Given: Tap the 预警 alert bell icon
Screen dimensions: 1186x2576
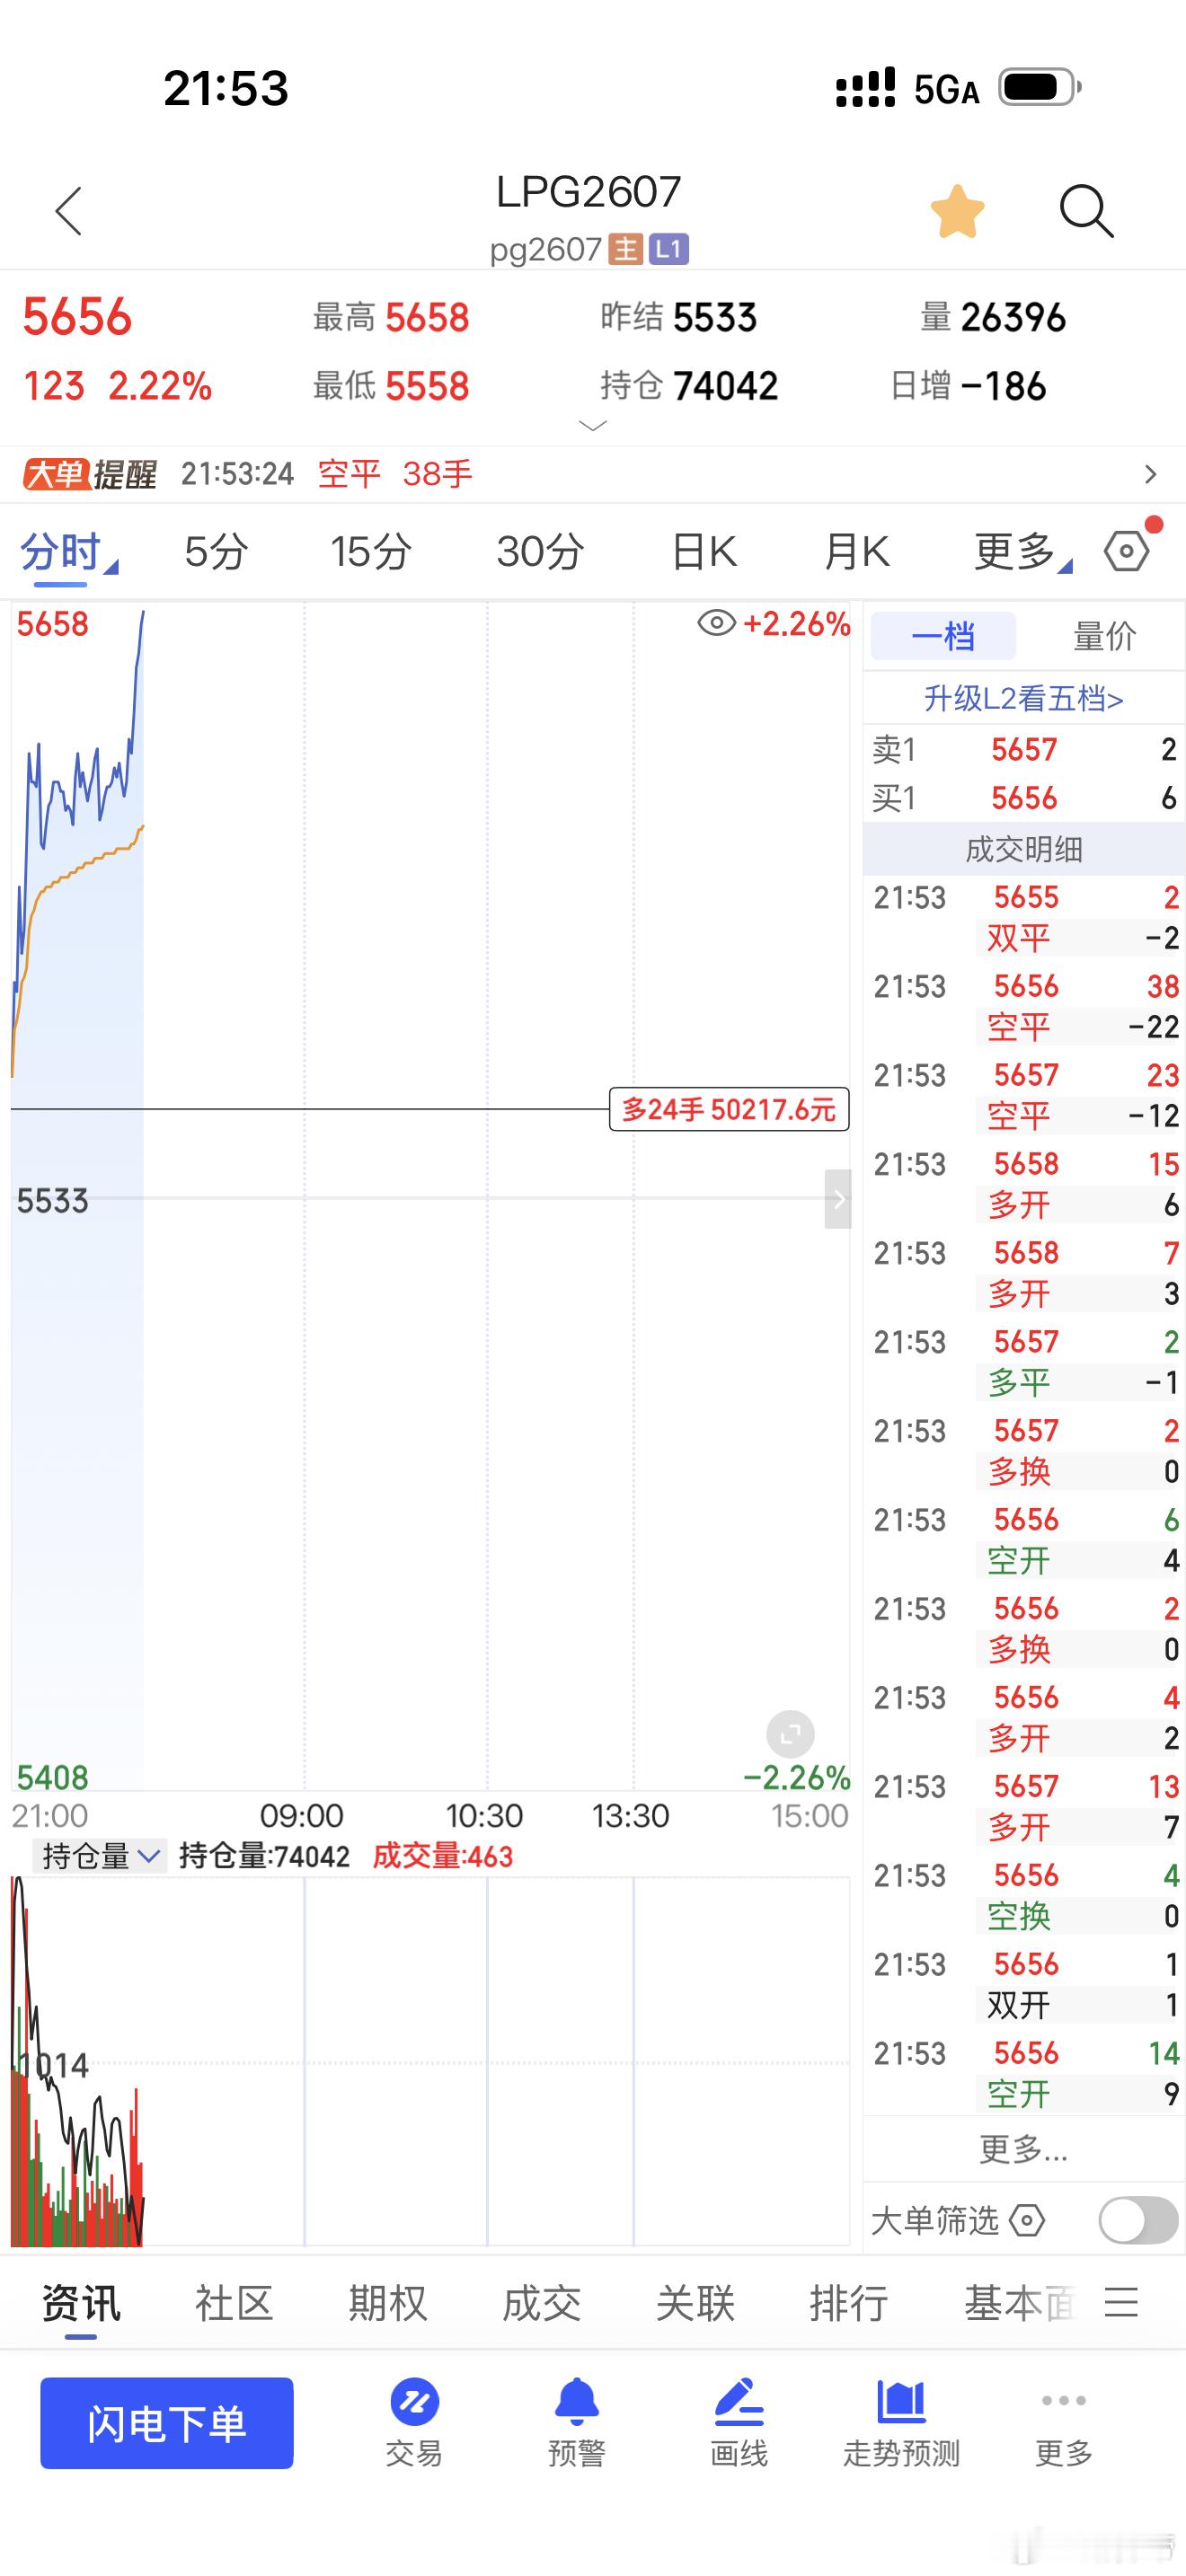Looking at the screenshot, I should pos(577,2423).
